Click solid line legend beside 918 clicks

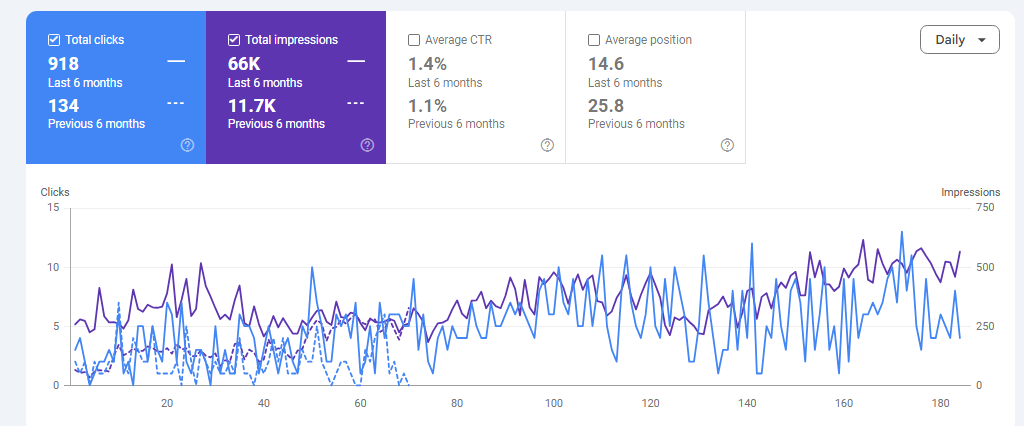176,62
